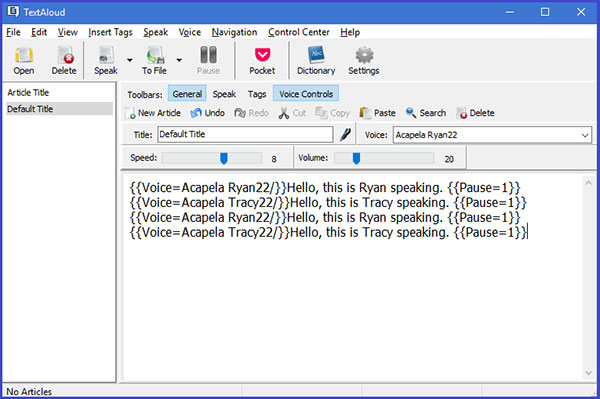
Task: Click the To File icon
Action: point(155,55)
